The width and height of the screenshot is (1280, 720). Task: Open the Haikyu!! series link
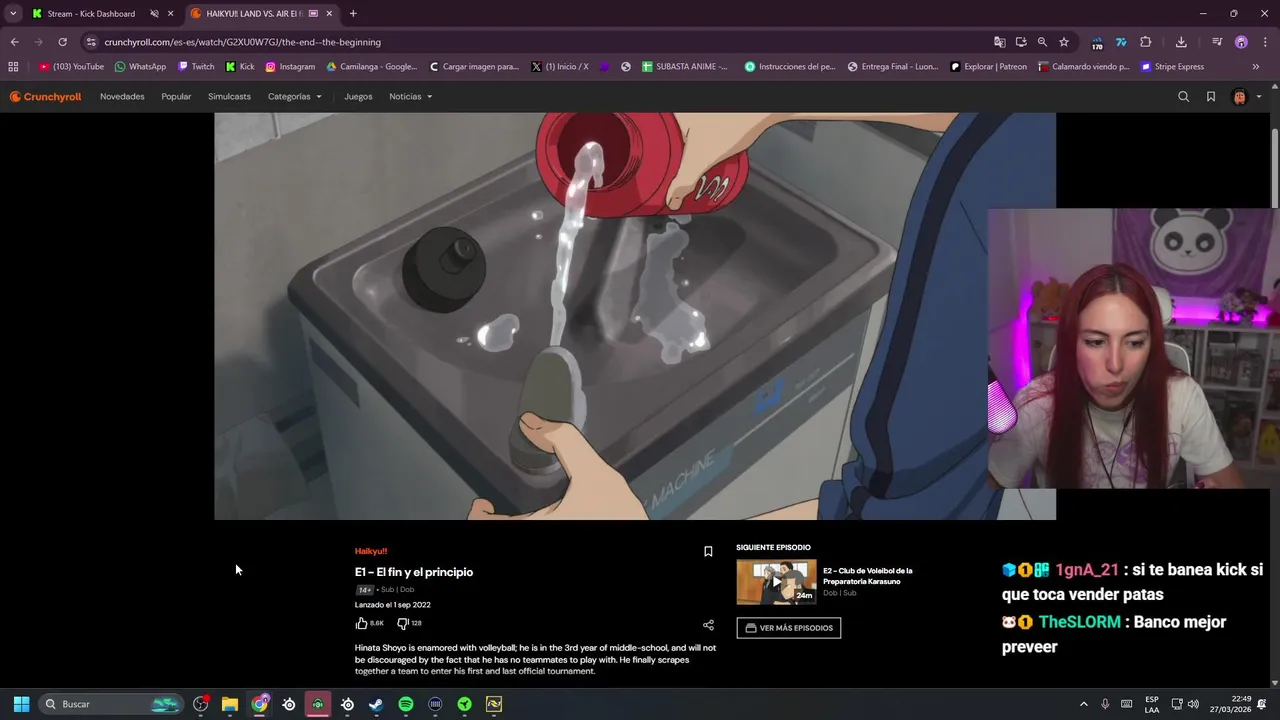click(x=371, y=551)
